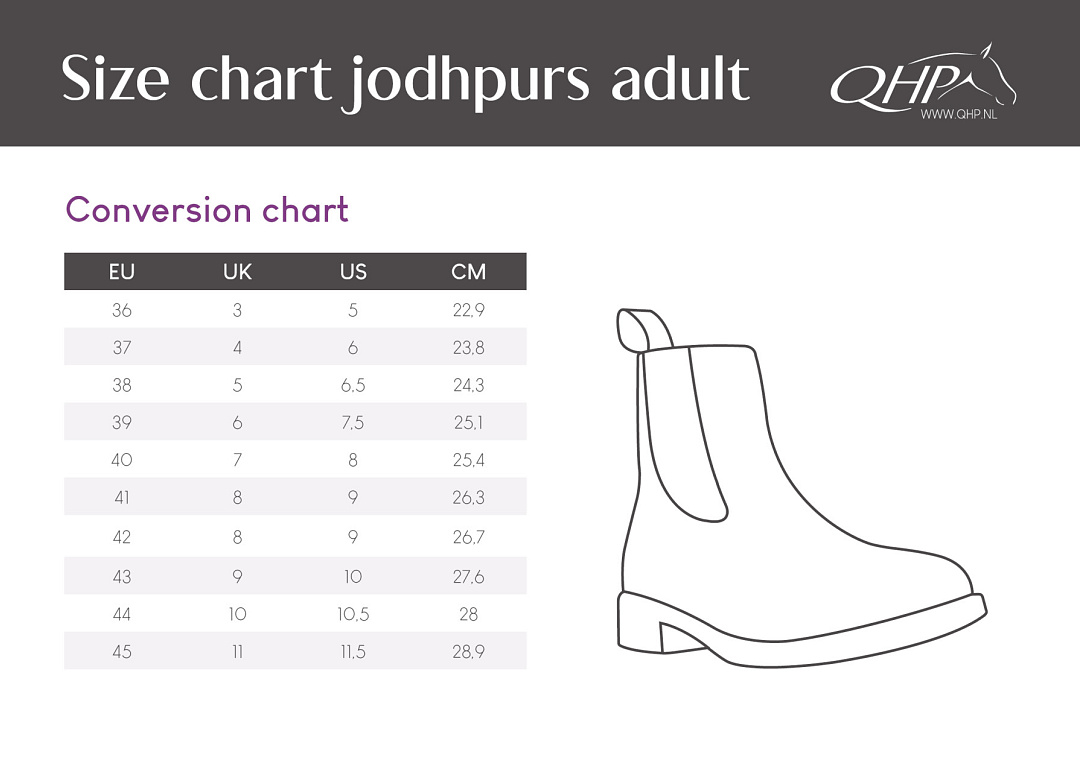The width and height of the screenshot is (1080, 772).
Task: Click the 22,9 CM value
Action: coord(468,310)
